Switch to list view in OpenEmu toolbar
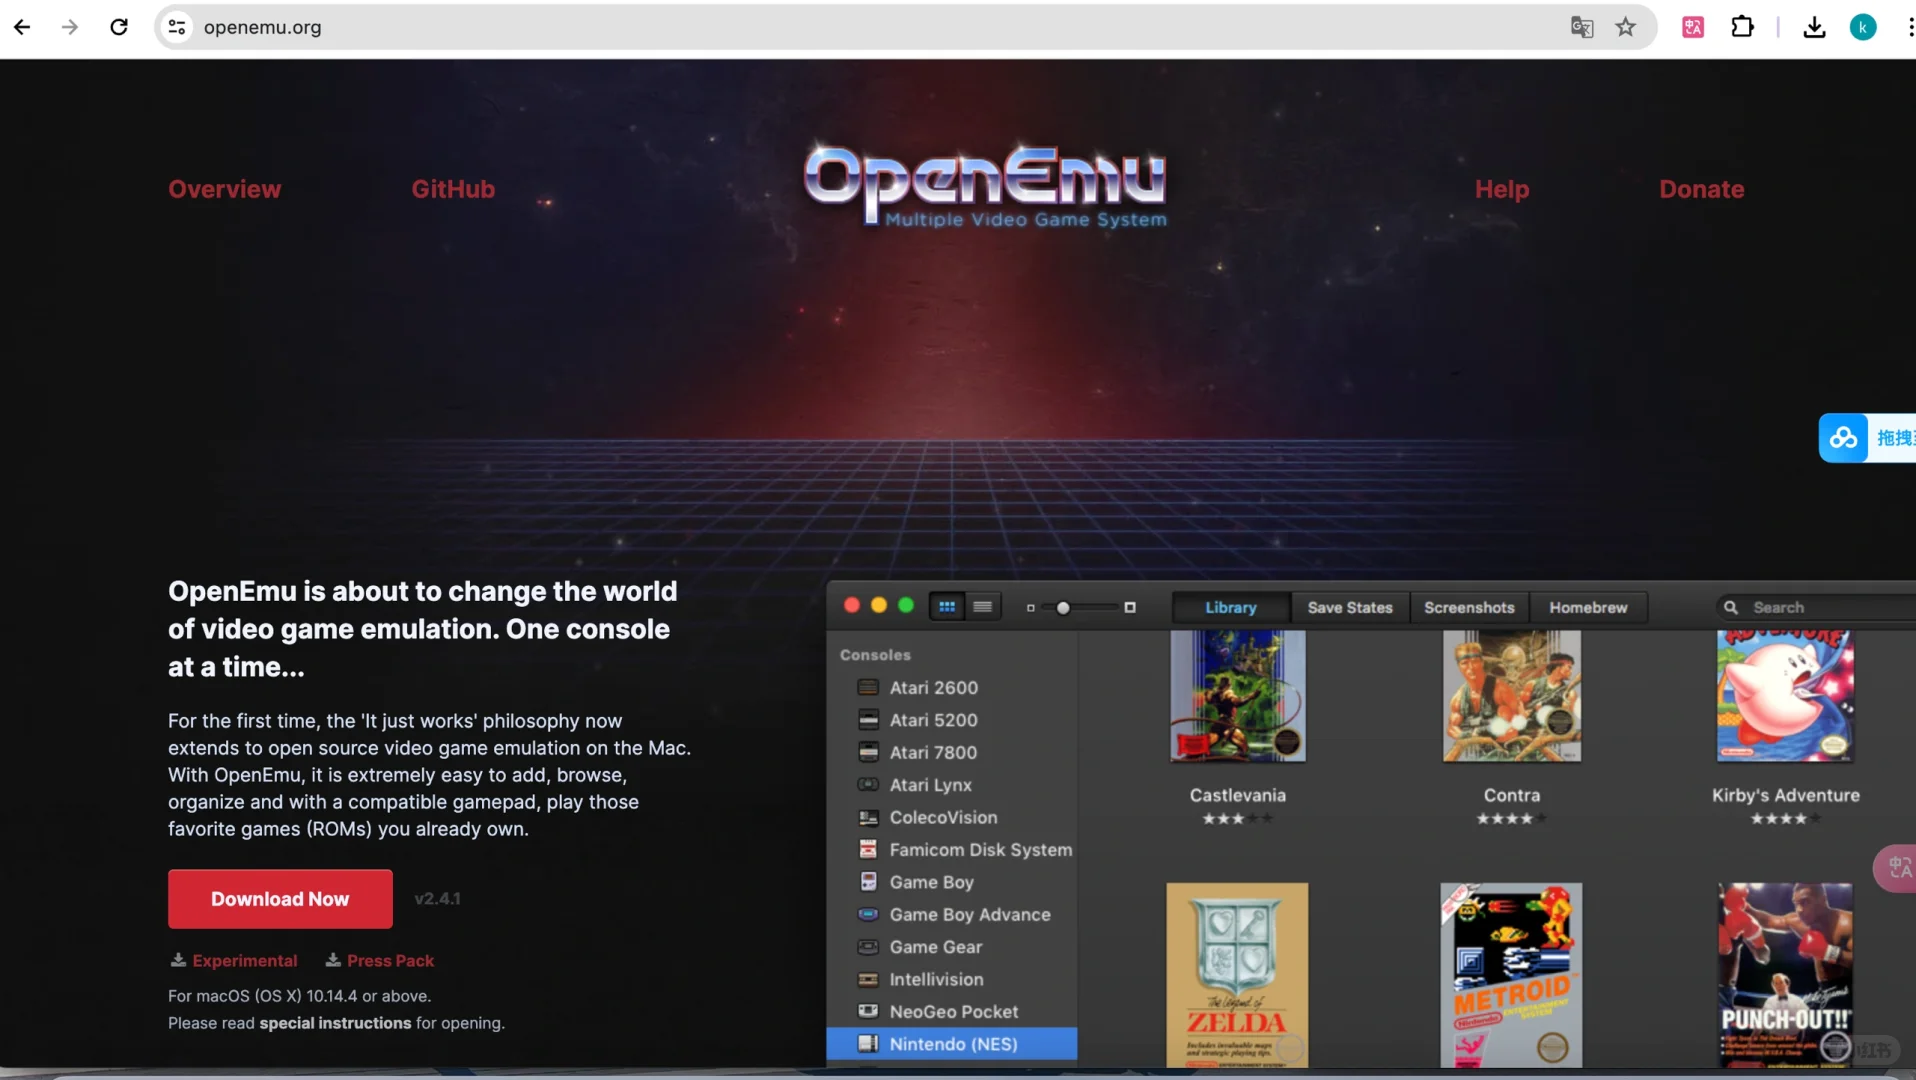The height and width of the screenshot is (1080, 1916). tap(983, 607)
